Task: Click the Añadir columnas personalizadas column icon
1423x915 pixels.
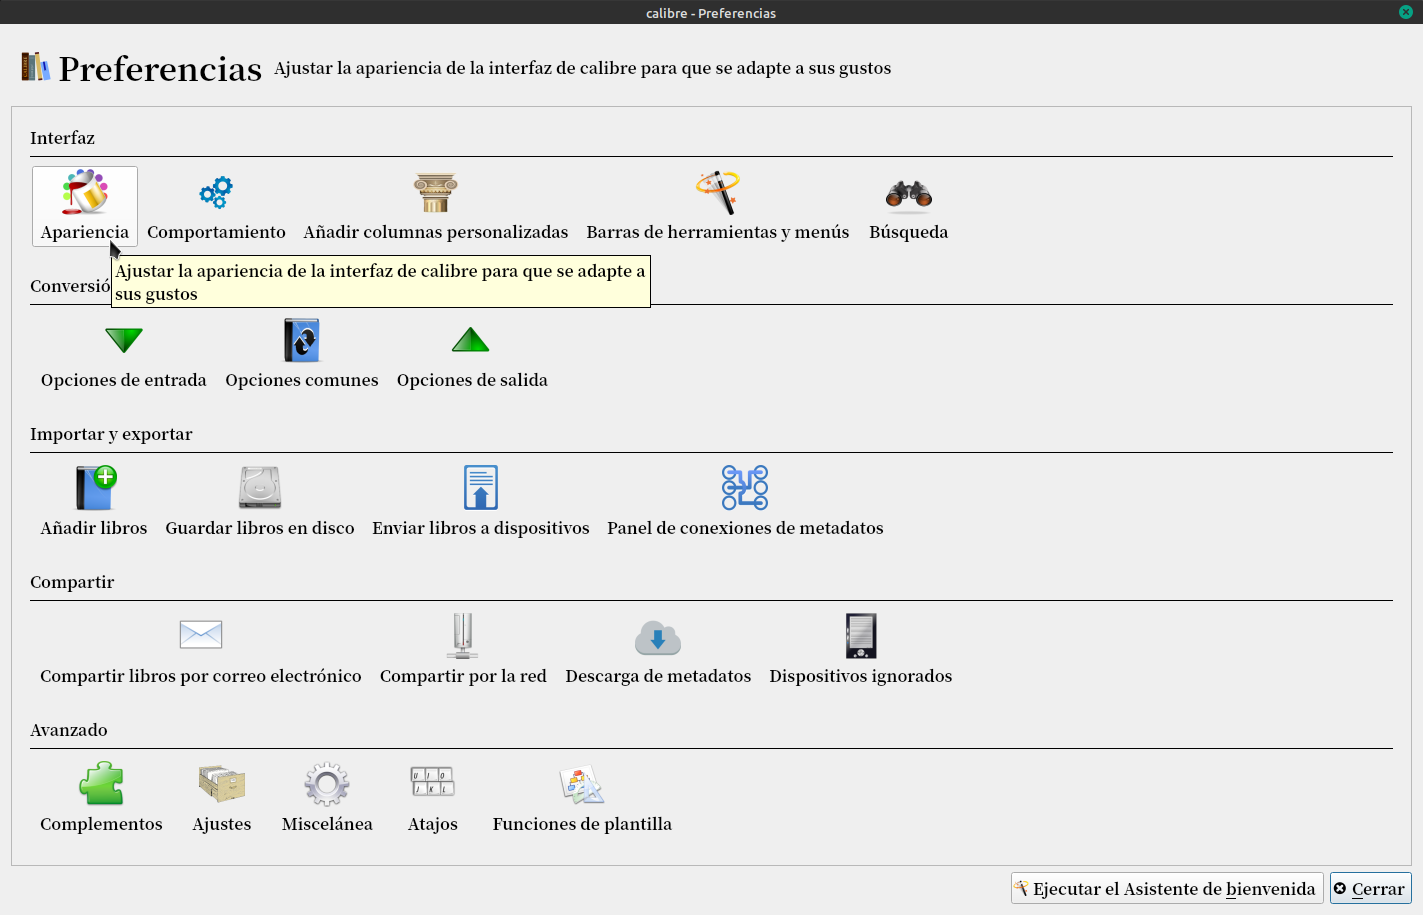Action: (436, 192)
